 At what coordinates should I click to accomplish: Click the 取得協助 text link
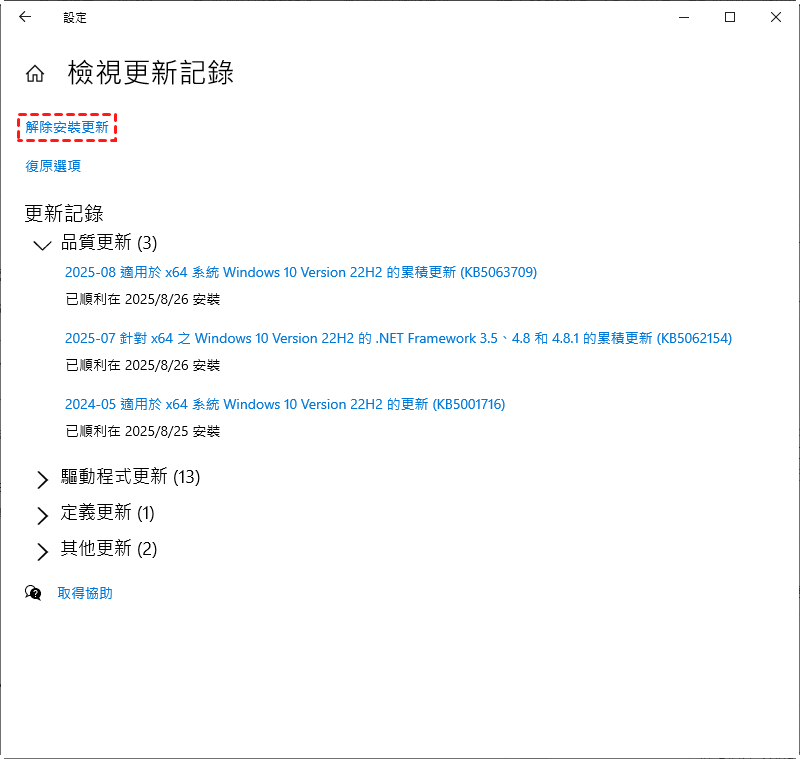click(85, 593)
